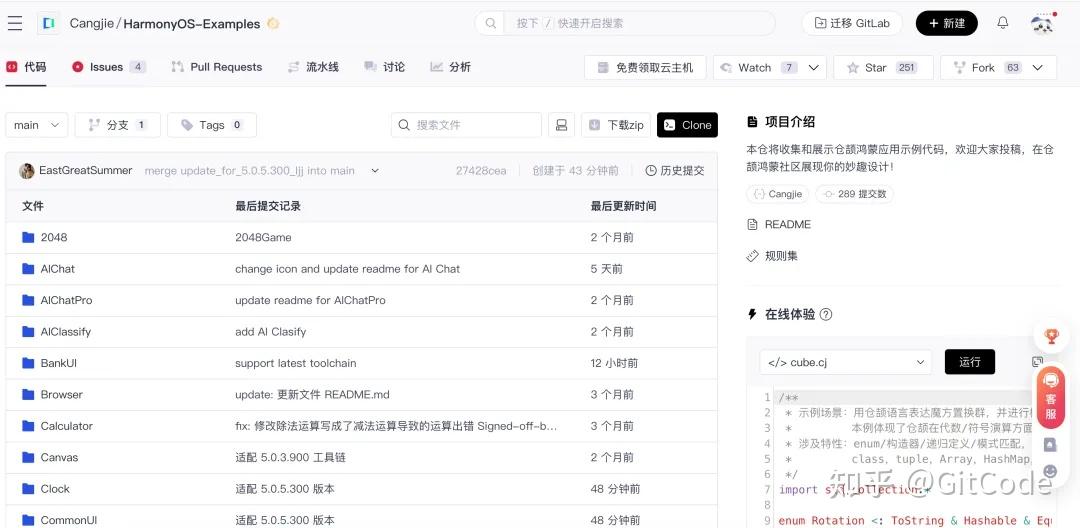Click the web IDE icon next to file search

pos(561,125)
